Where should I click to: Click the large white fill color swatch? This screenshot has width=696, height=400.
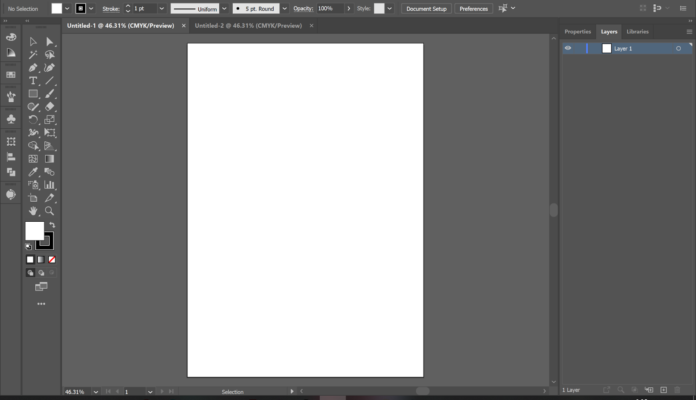coord(34,231)
